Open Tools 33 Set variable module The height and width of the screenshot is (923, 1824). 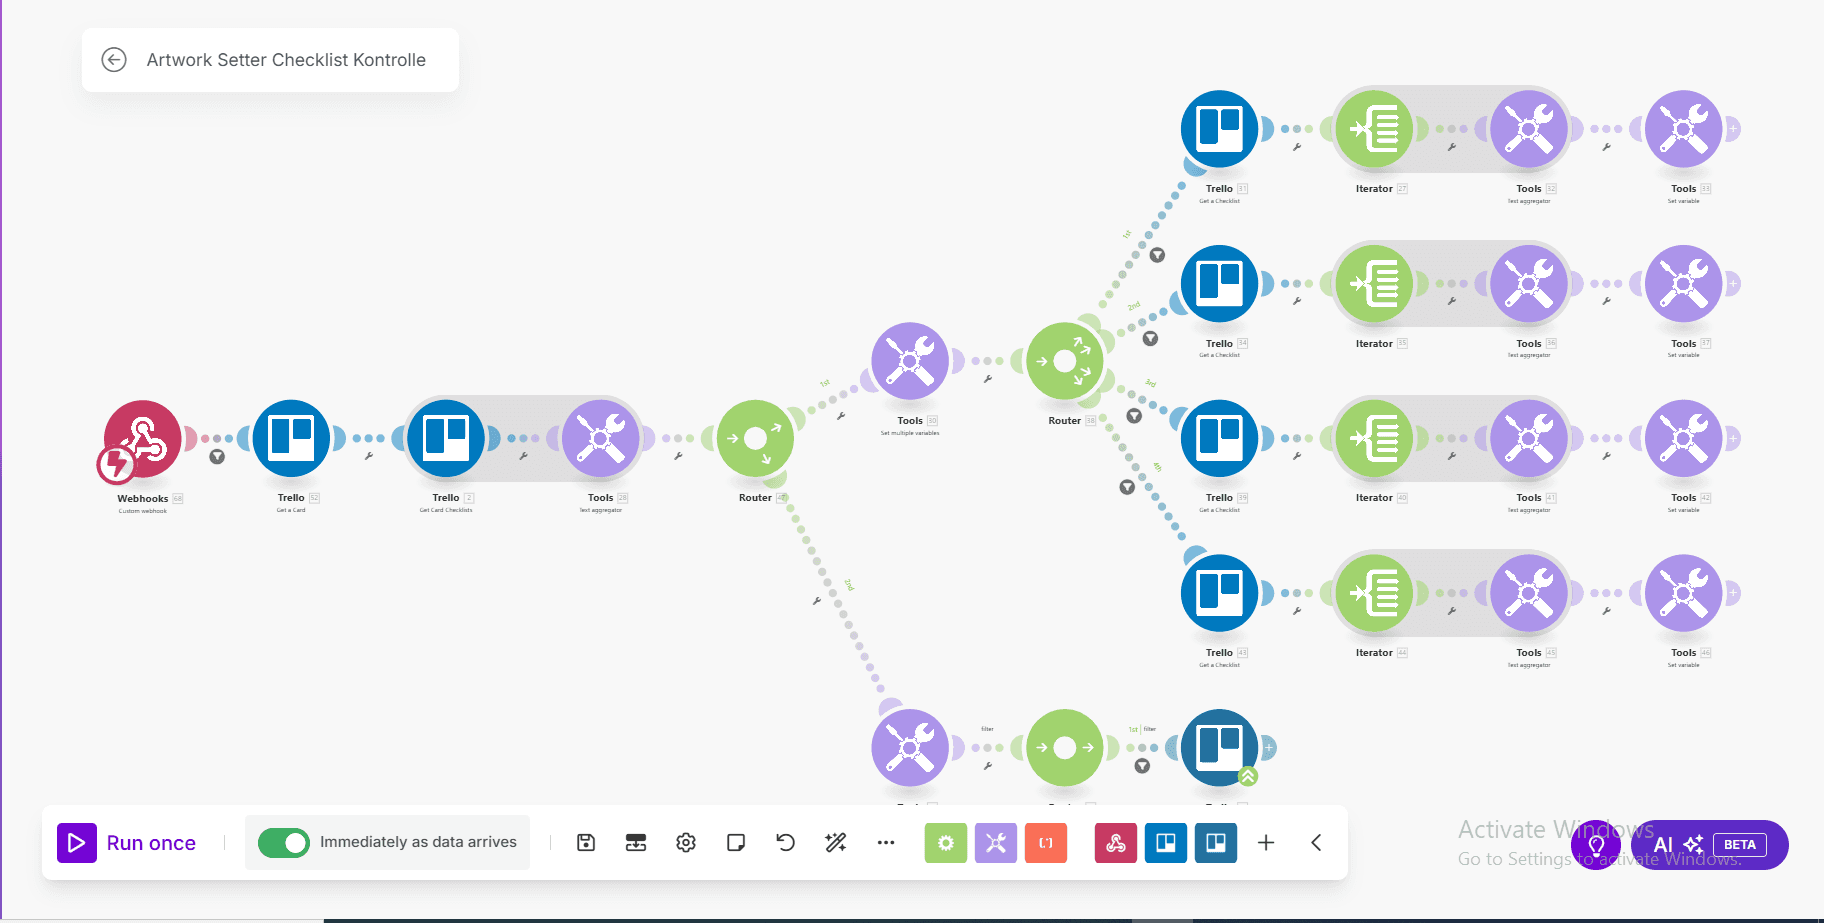tap(1684, 129)
